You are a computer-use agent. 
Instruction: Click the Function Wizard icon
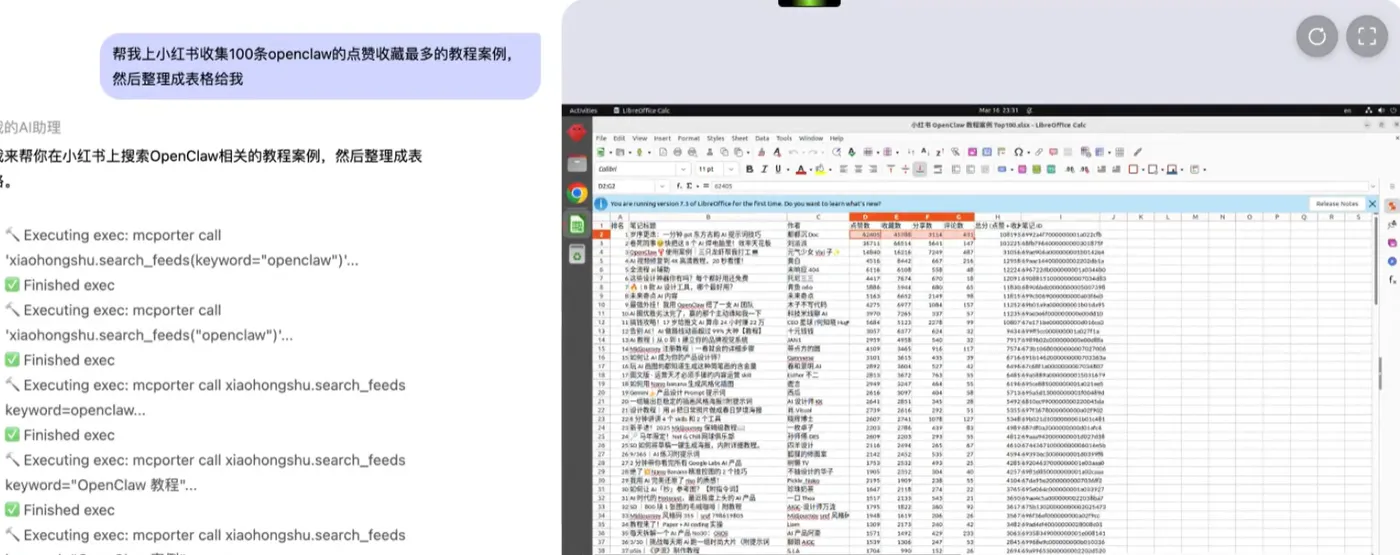[679, 186]
